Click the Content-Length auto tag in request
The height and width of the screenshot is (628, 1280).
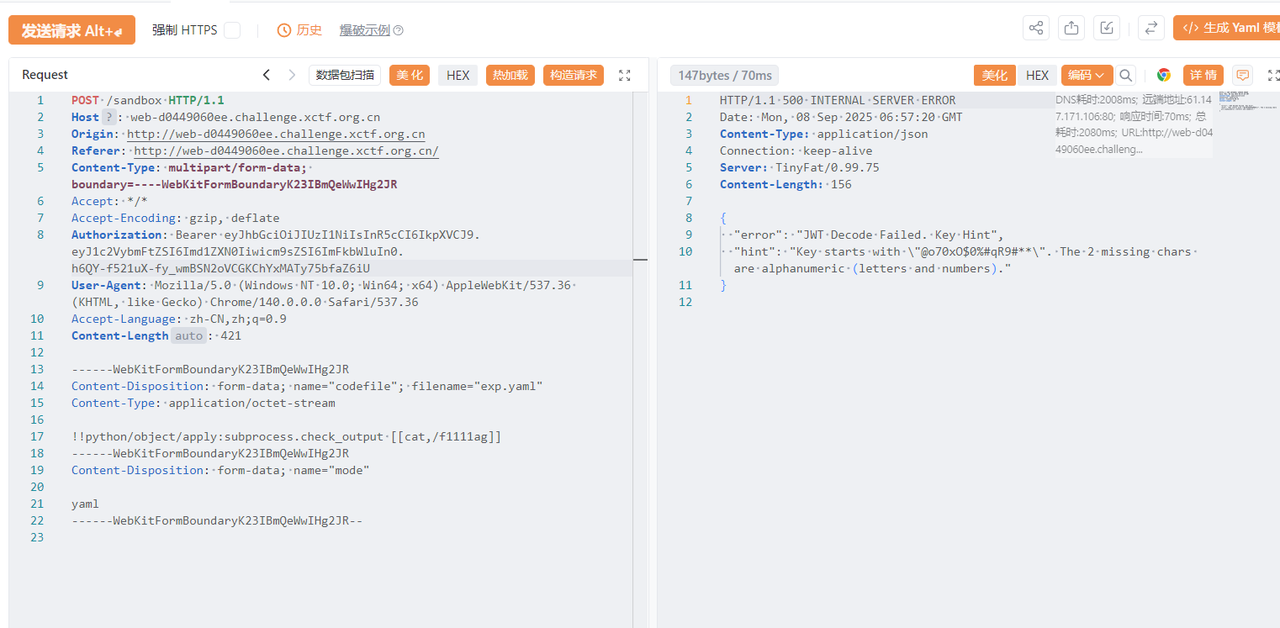pyautogui.click(x=189, y=336)
